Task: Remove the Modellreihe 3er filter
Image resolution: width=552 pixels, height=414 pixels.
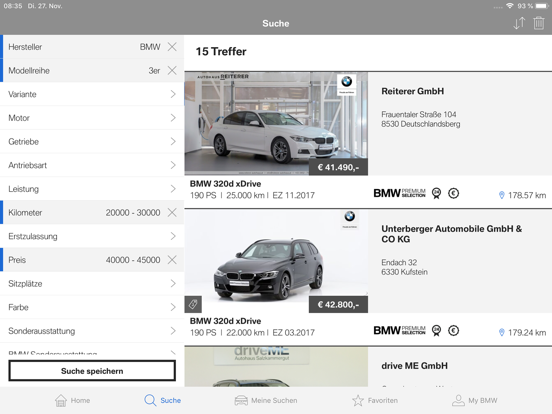Action: (x=172, y=70)
